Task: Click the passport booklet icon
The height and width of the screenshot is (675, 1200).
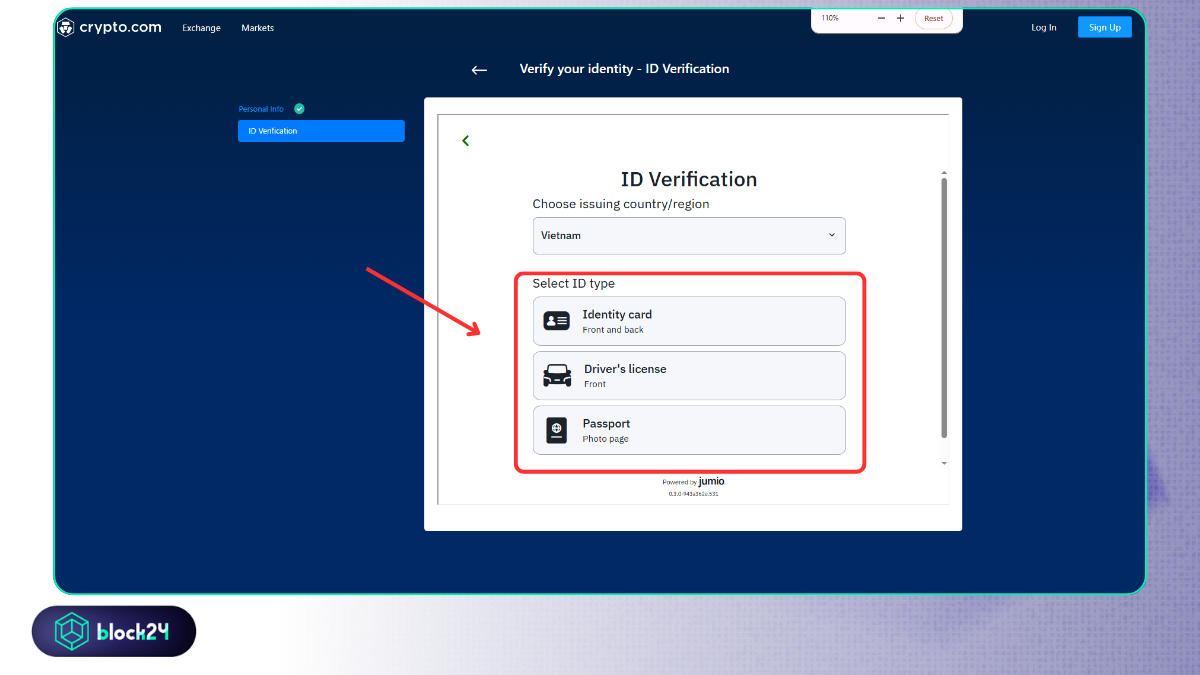Action: 556,430
